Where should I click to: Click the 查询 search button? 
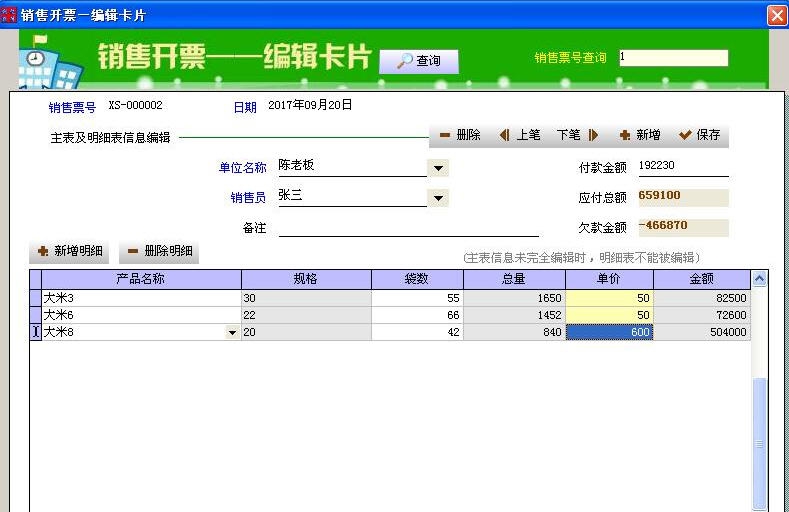(x=419, y=61)
